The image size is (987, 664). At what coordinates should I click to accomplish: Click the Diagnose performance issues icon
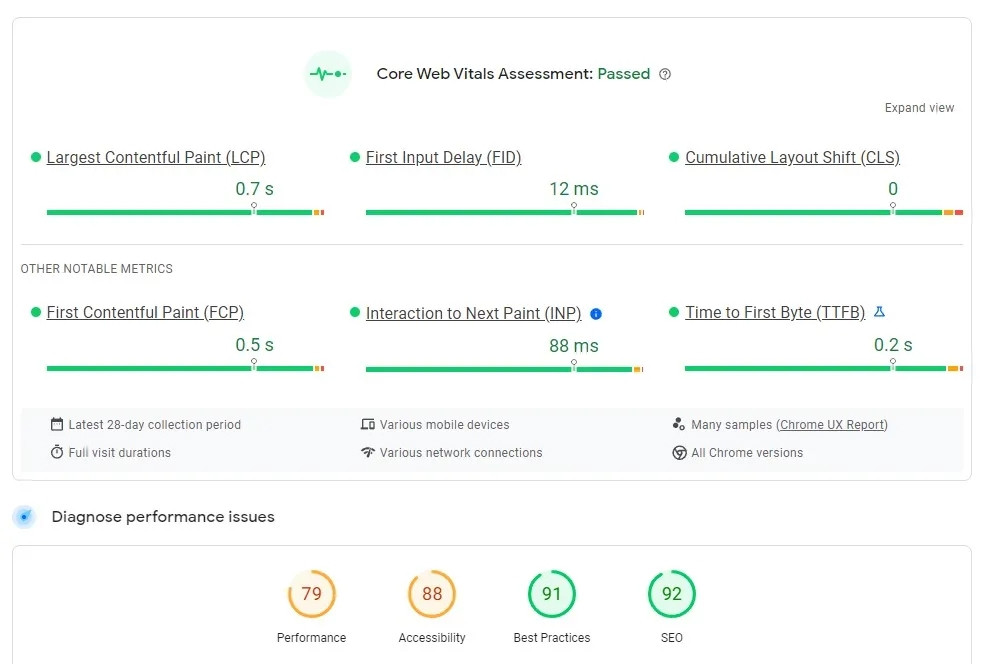click(x=25, y=517)
